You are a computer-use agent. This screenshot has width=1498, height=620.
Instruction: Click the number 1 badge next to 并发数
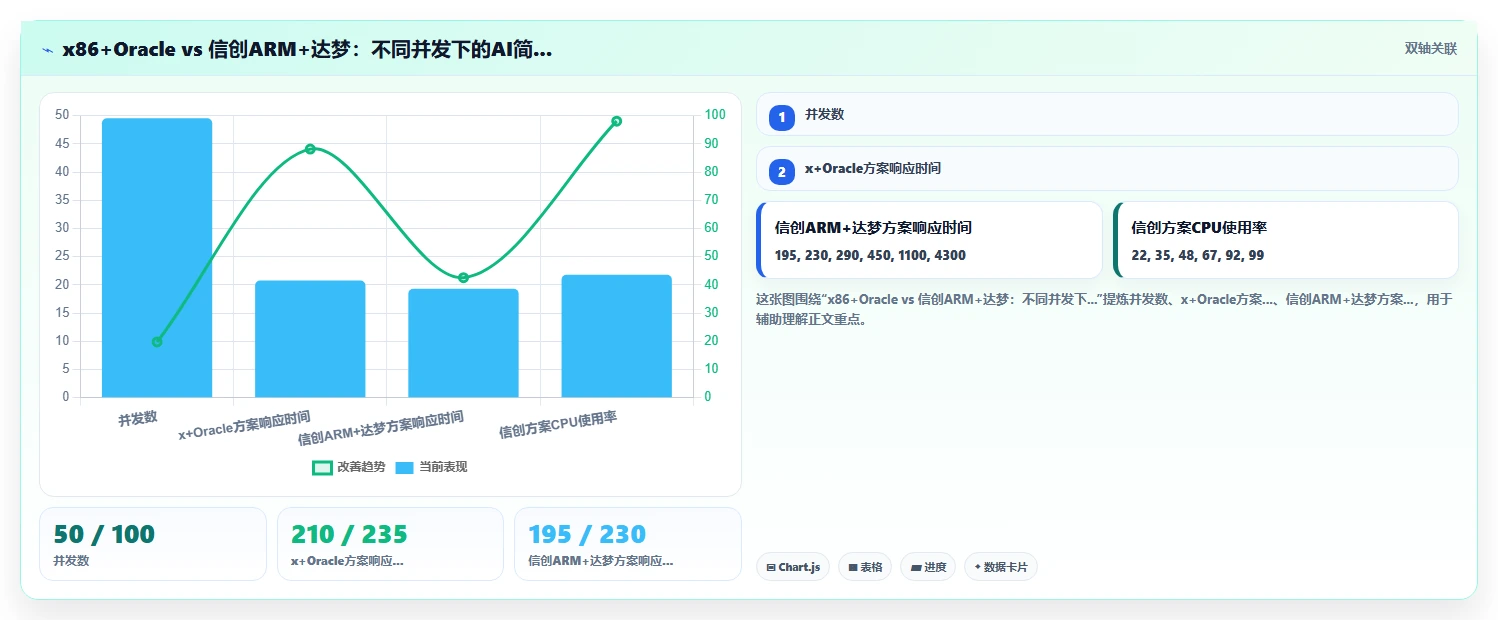point(782,117)
